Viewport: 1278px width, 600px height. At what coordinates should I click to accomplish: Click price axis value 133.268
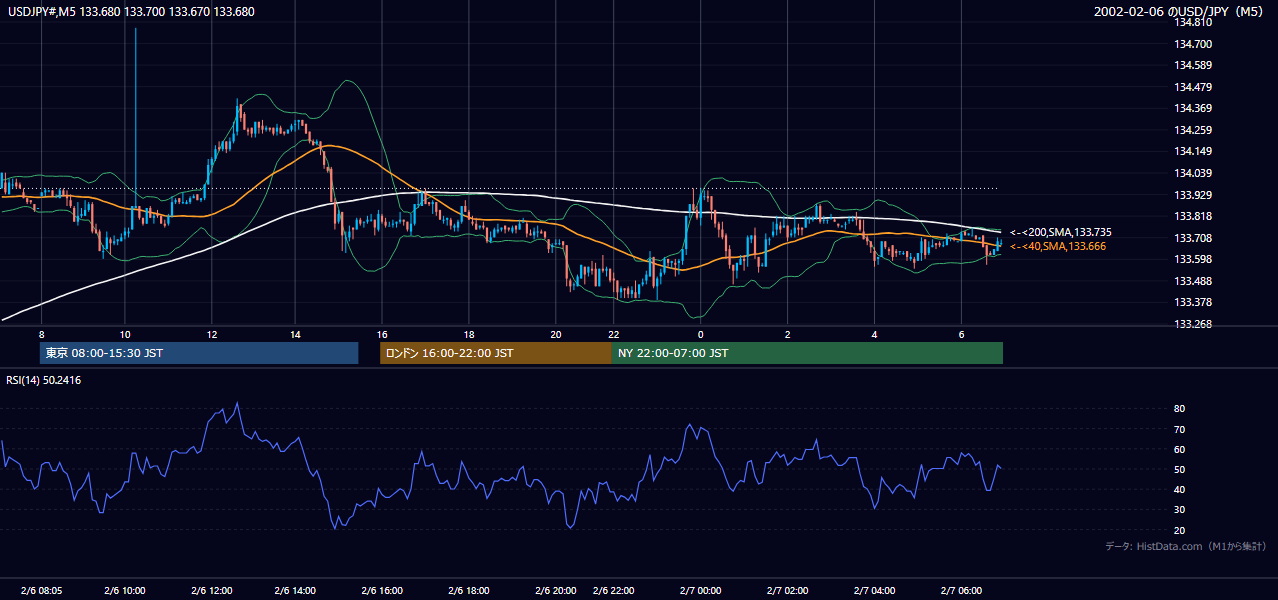point(1192,324)
